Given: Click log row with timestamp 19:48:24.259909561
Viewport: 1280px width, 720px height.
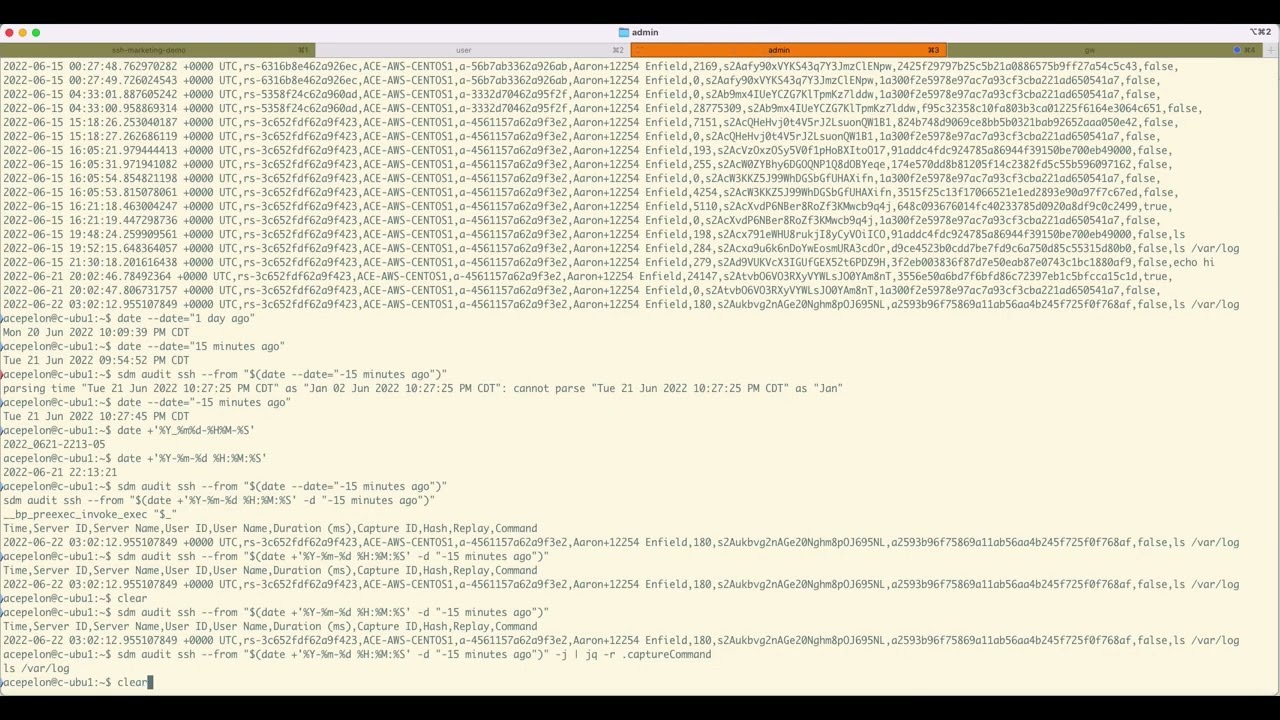Looking at the screenshot, I should click(x=593, y=234).
